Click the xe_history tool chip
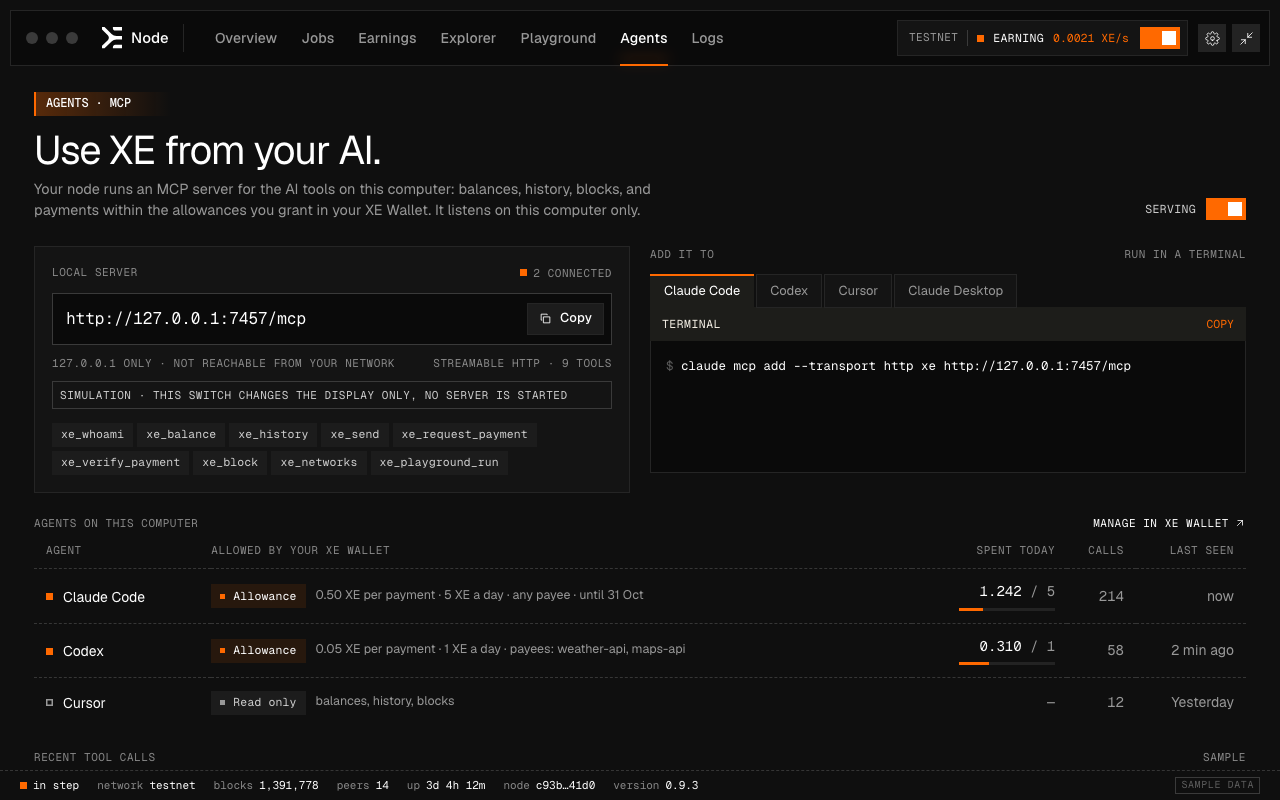Screen dimensions: 1280x800 [x=273, y=435]
